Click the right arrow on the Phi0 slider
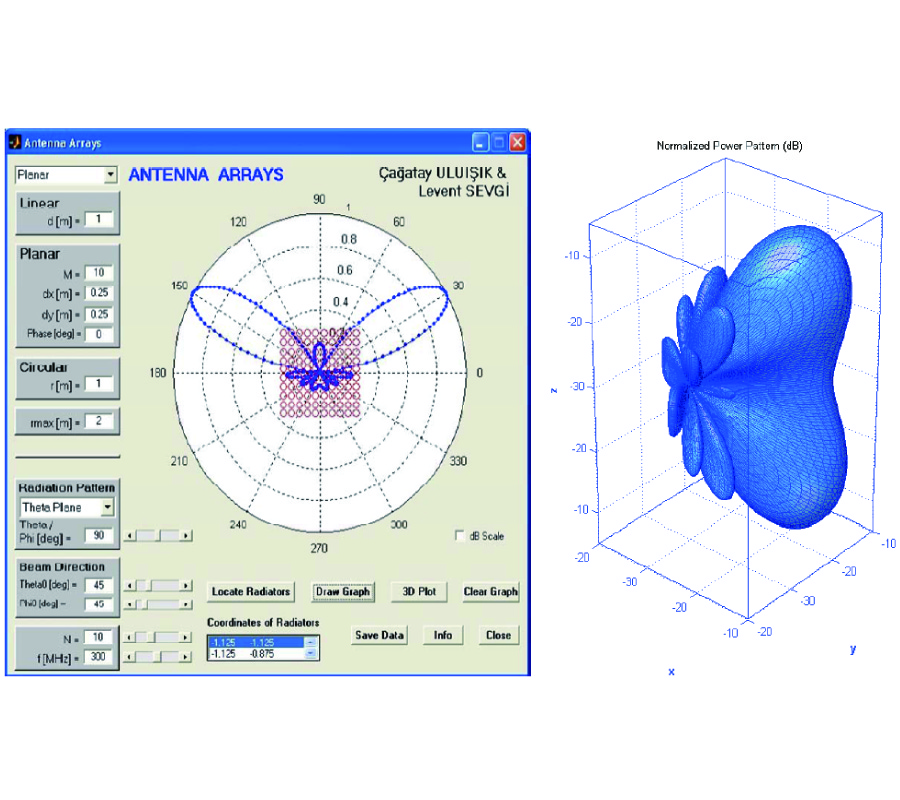900x800 pixels. 186,604
